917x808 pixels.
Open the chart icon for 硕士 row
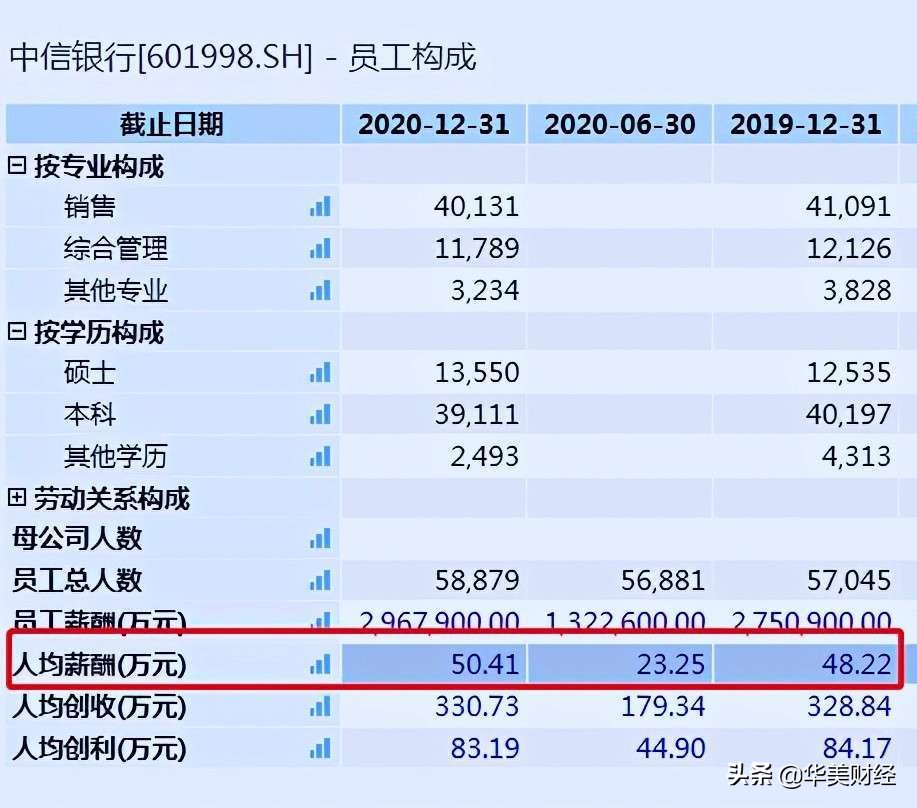pos(320,373)
